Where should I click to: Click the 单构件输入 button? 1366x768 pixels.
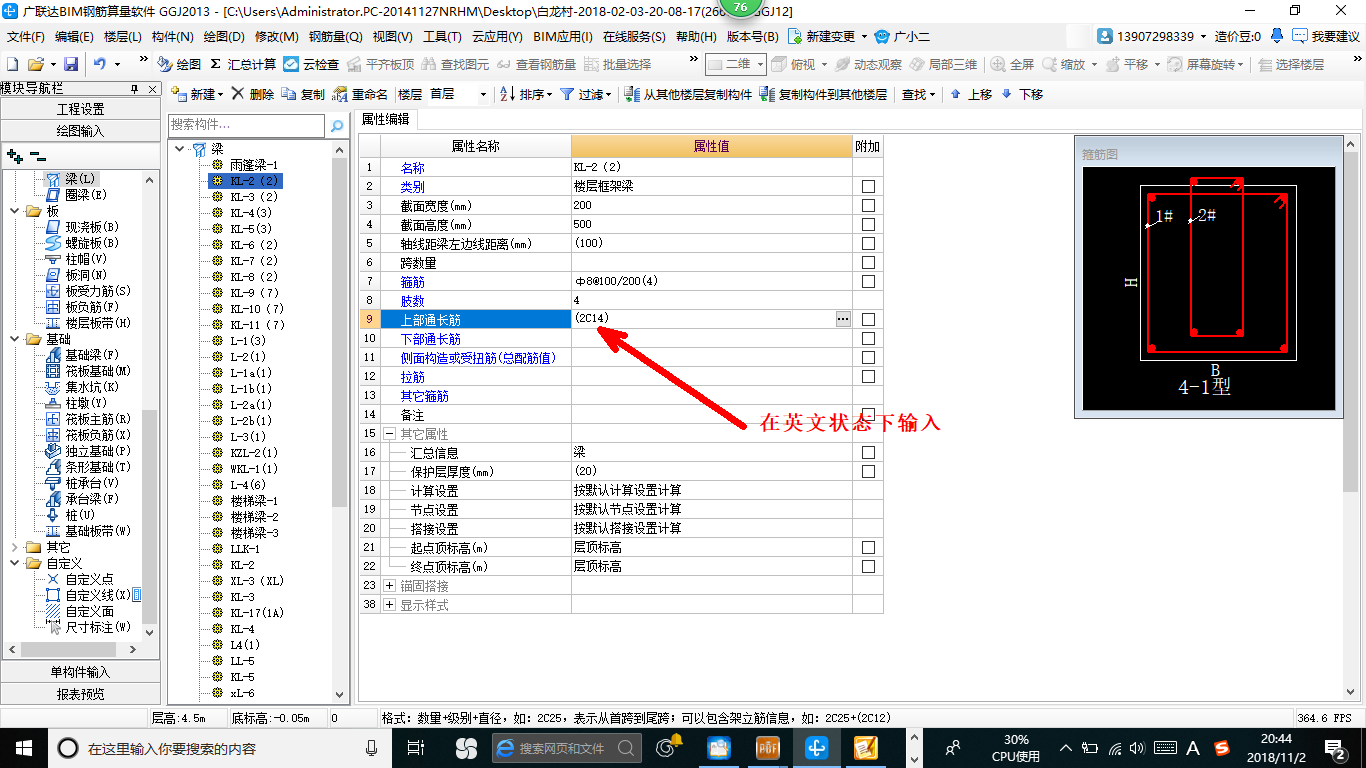point(80,672)
